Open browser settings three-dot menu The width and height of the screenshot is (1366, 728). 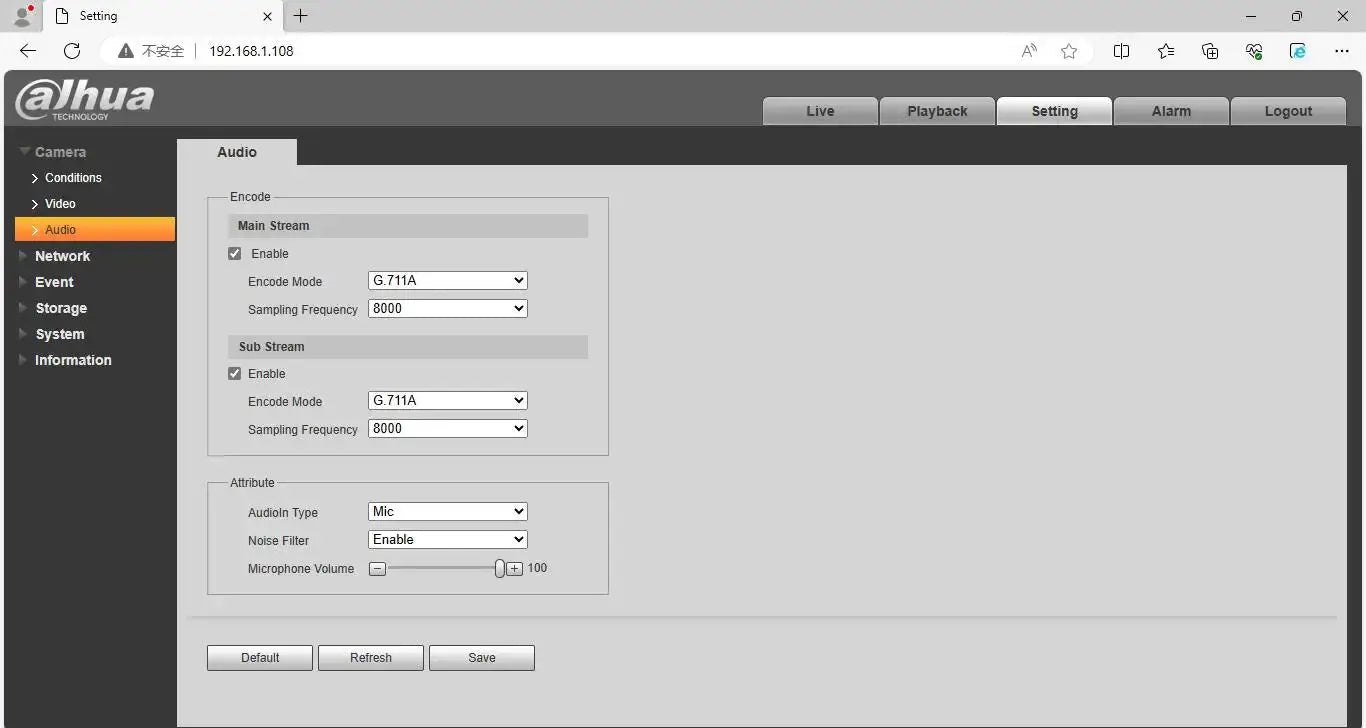click(1342, 51)
